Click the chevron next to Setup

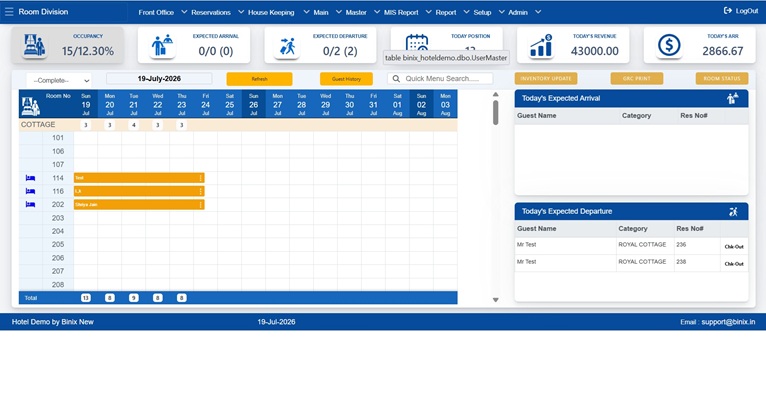[x=502, y=12]
